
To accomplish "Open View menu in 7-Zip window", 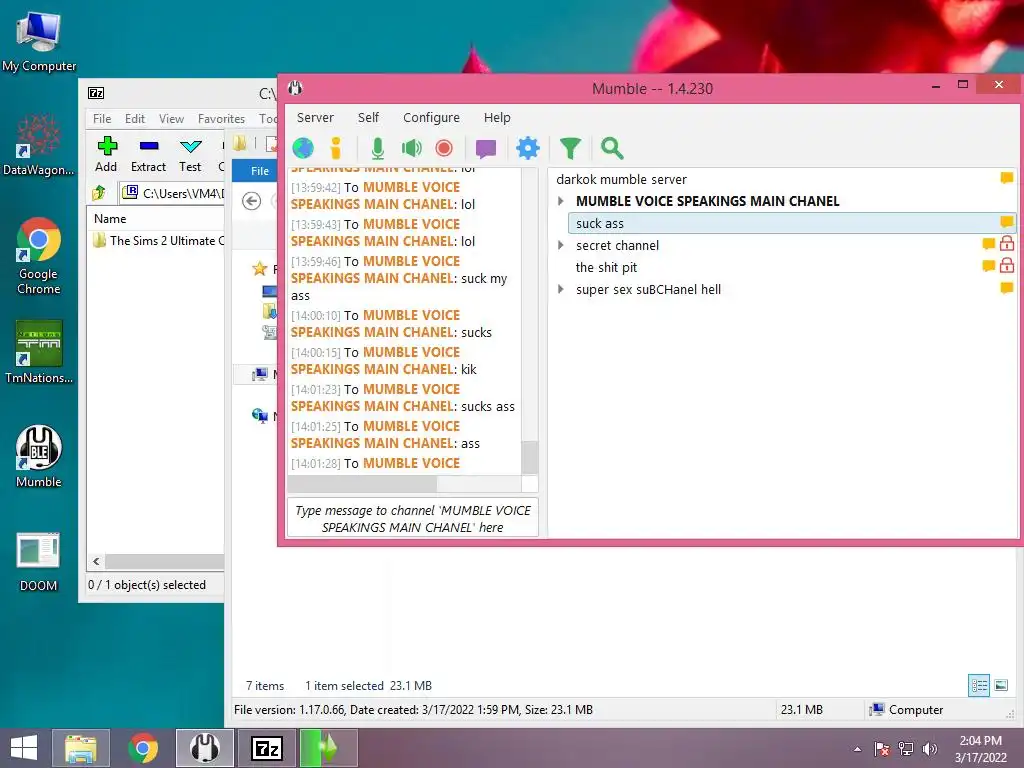I will [171, 119].
